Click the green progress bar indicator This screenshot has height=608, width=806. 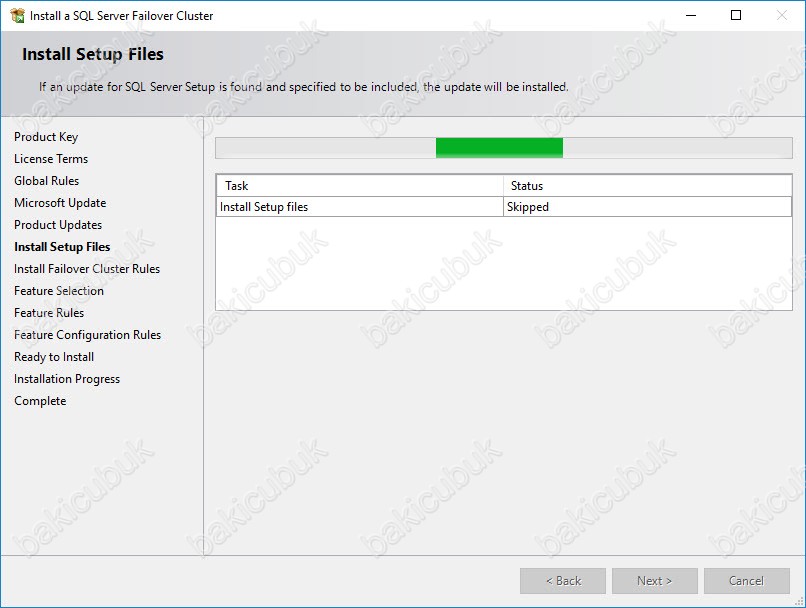(x=499, y=148)
